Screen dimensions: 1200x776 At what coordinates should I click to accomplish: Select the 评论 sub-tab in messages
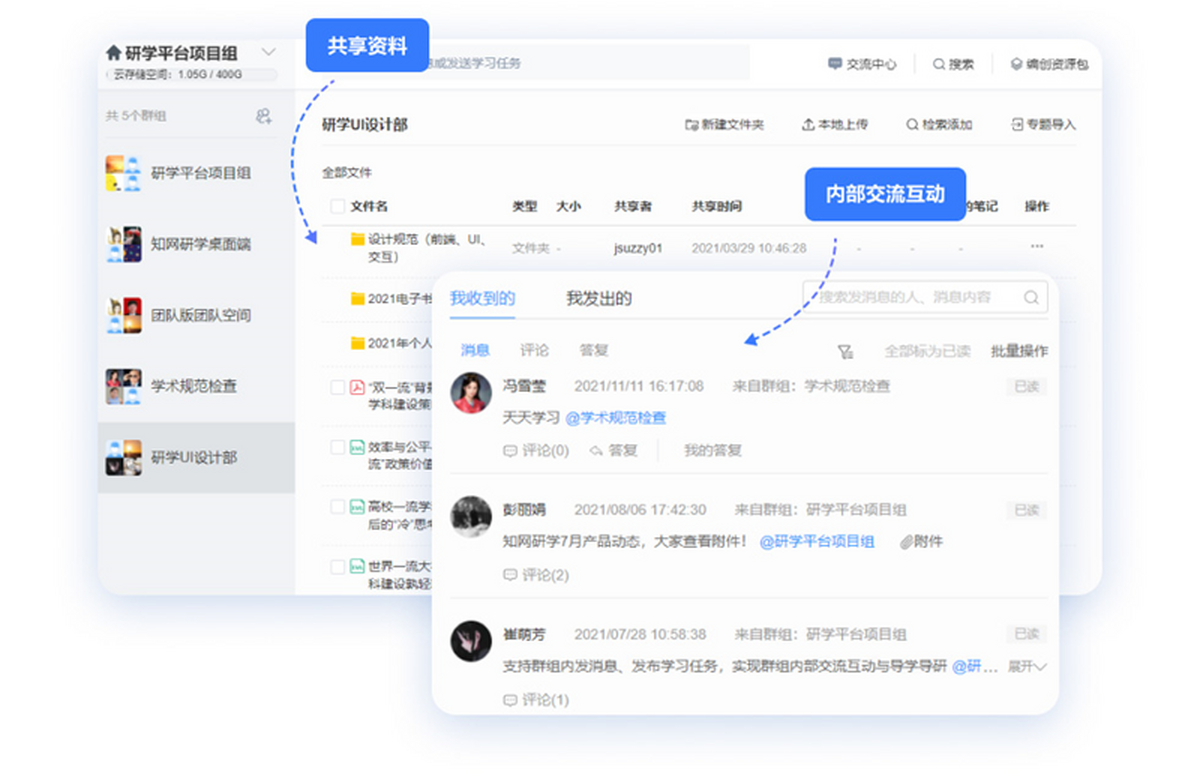click(534, 350)
